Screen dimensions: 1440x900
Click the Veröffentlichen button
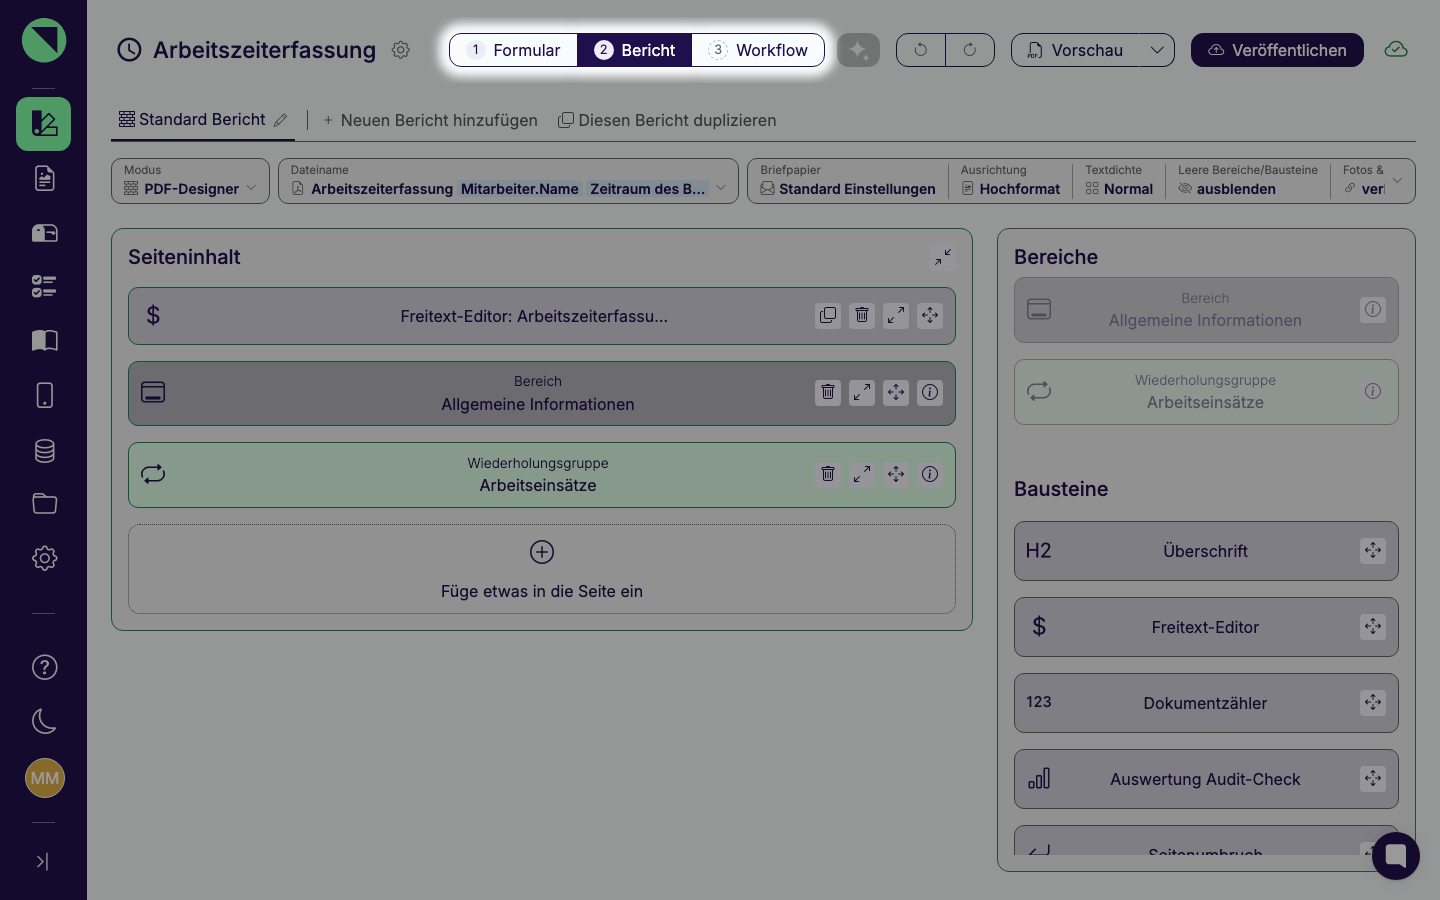[x=1277, y=50]
